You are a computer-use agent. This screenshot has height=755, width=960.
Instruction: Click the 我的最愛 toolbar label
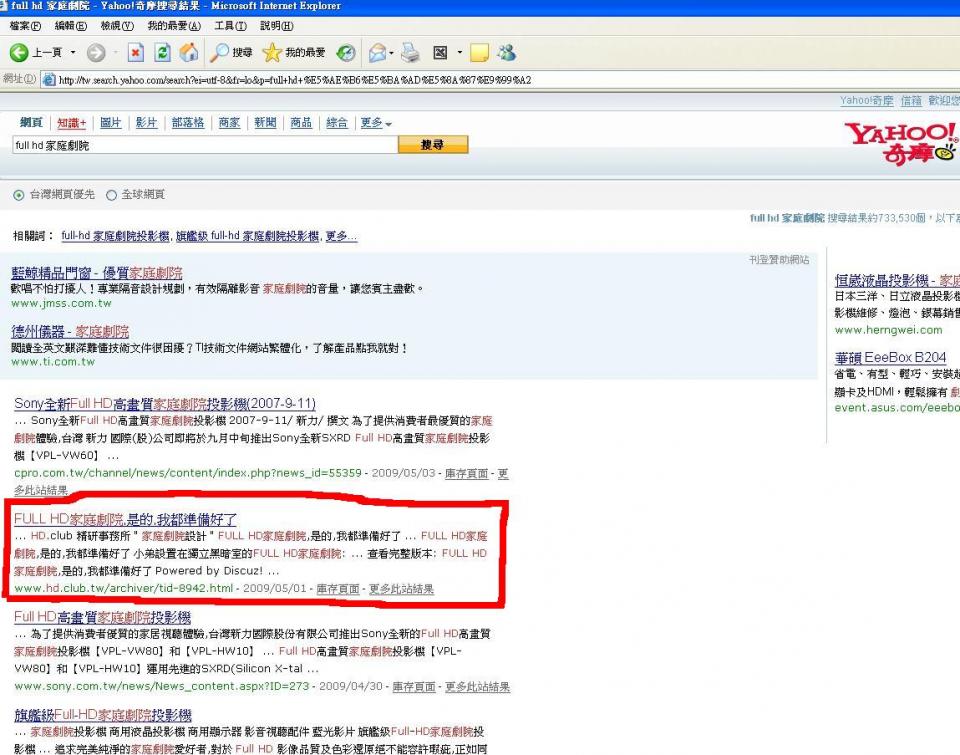(x=305, y=53)
